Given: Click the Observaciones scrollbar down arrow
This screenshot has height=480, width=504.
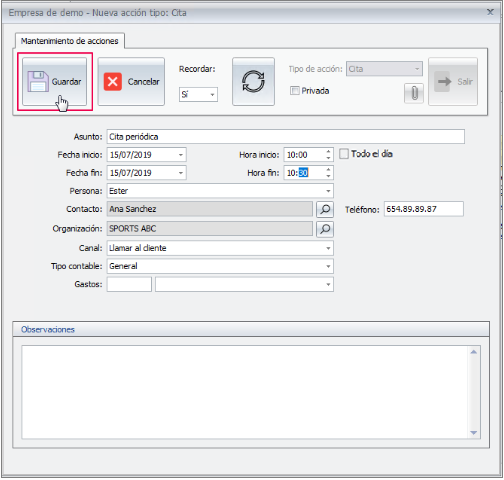Looking at the screenshot, I should coord(474,433).
